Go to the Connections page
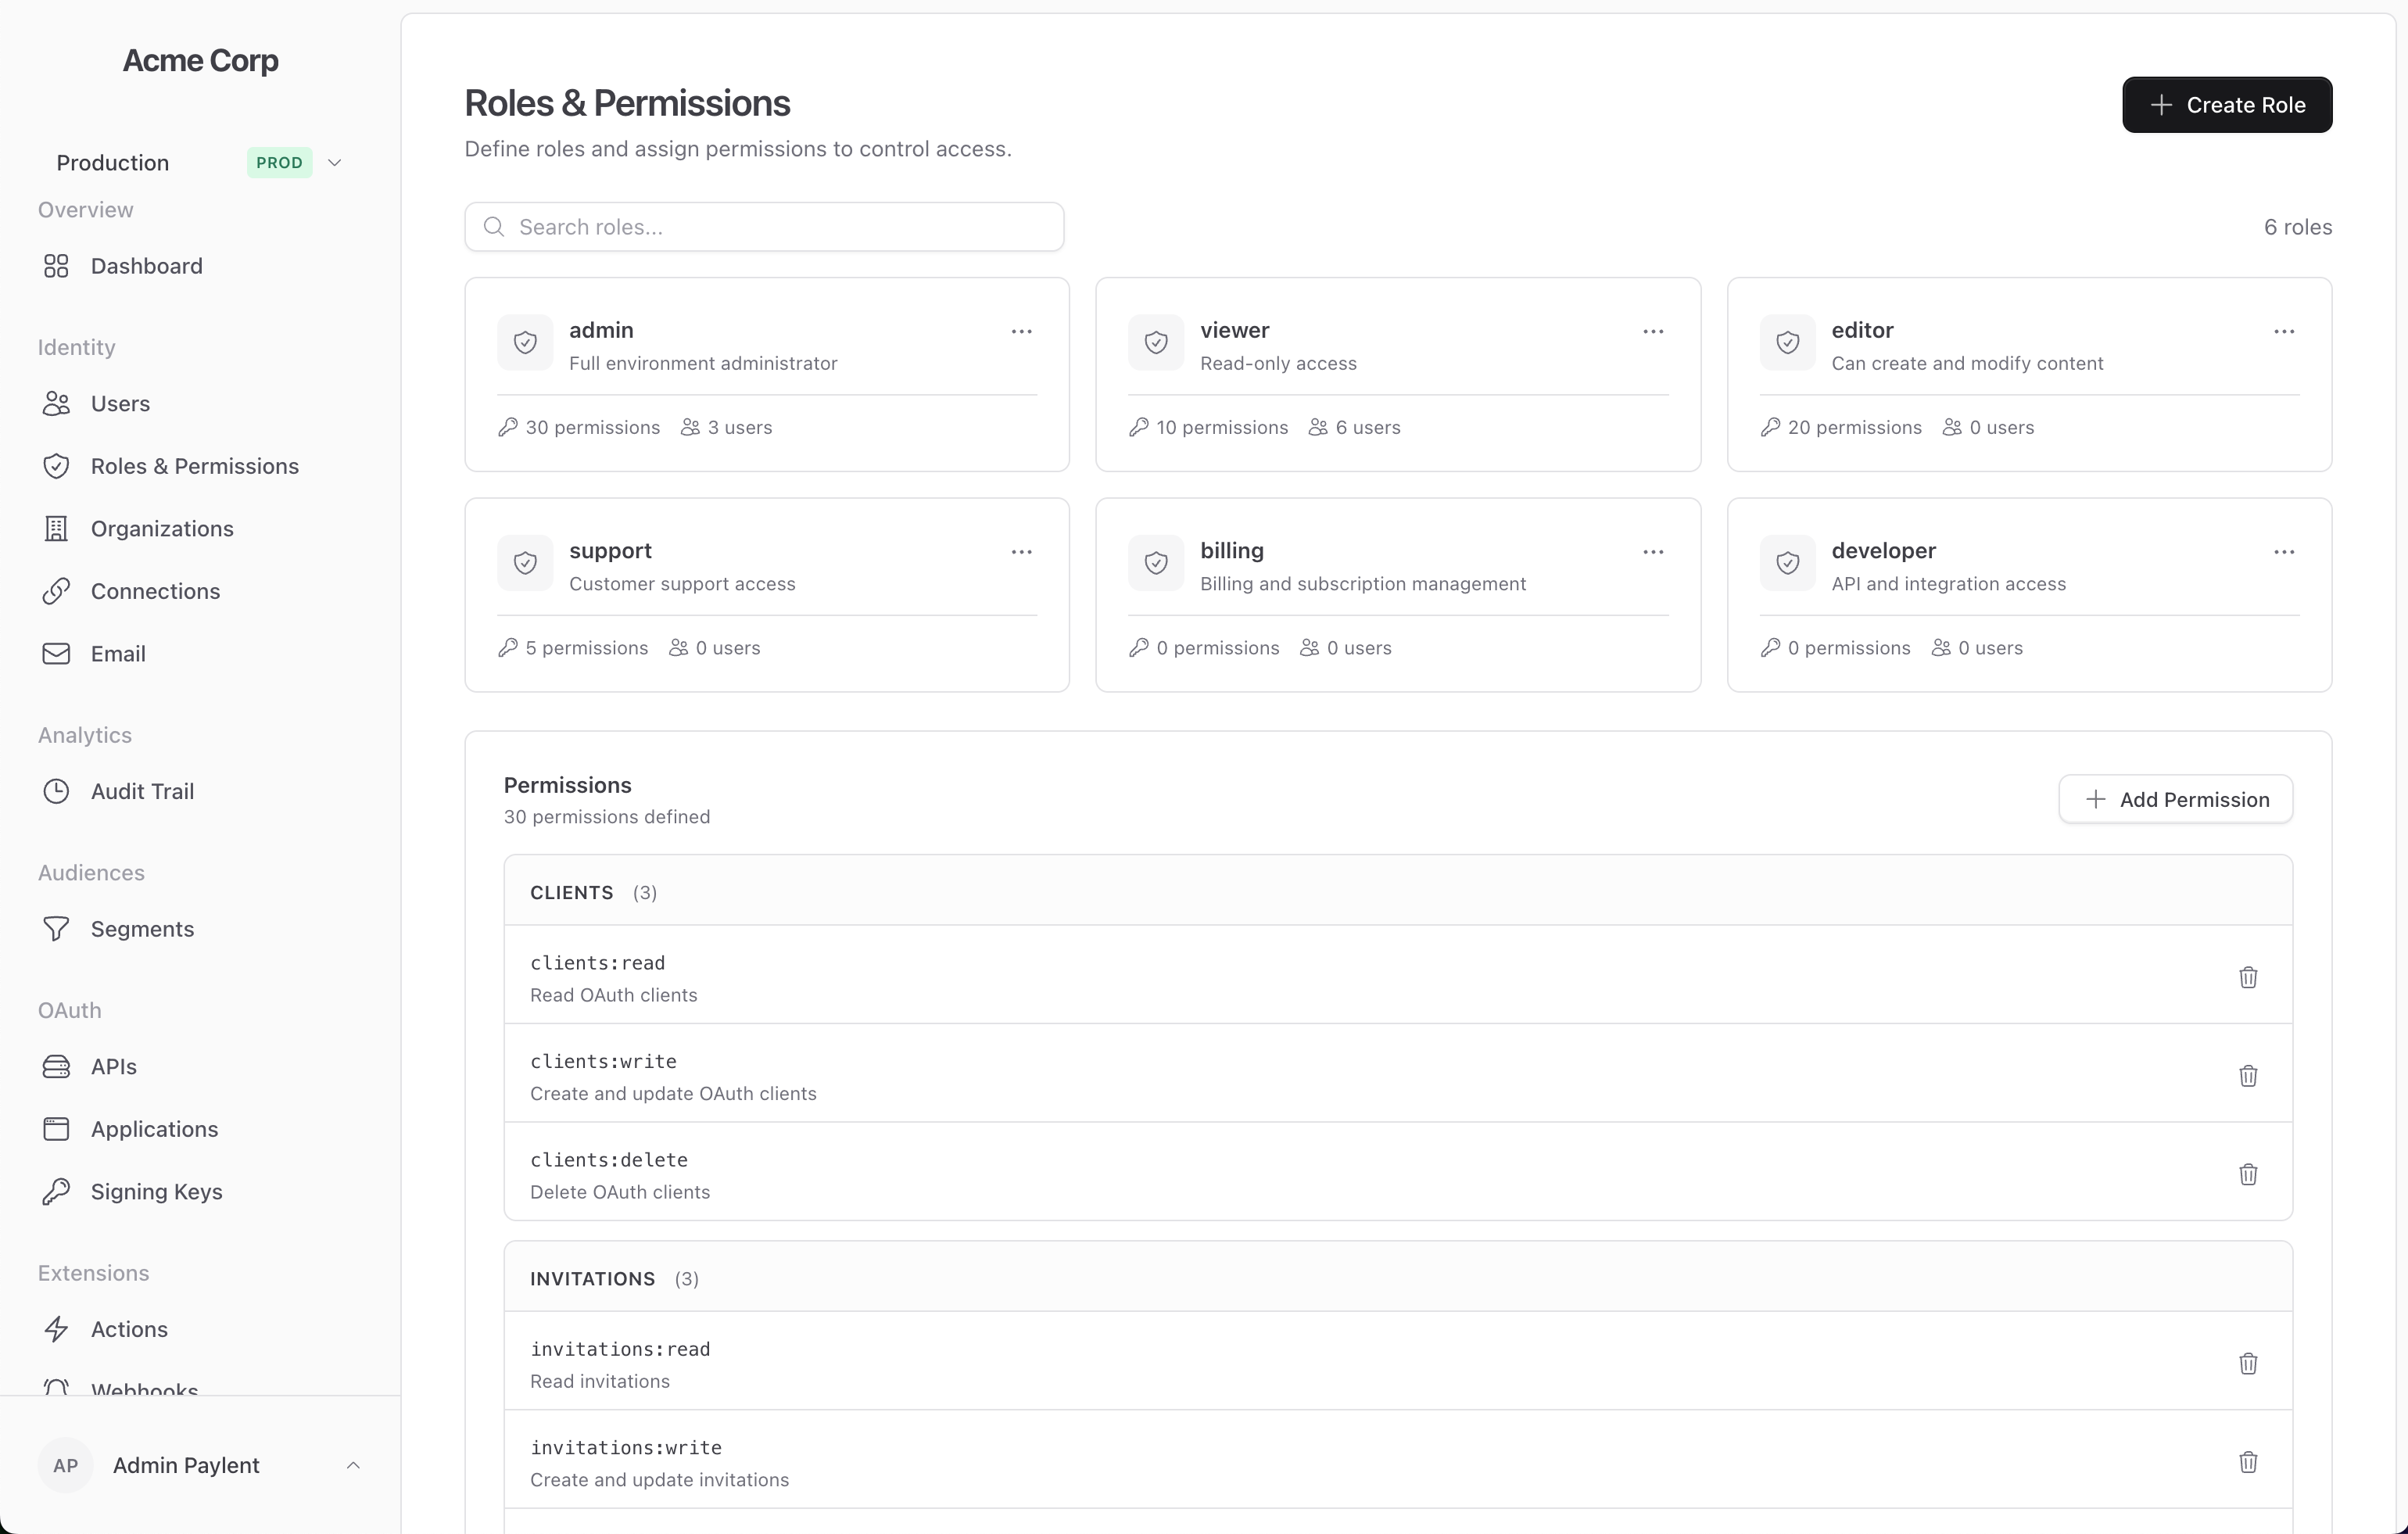 (x=155, y=591)
